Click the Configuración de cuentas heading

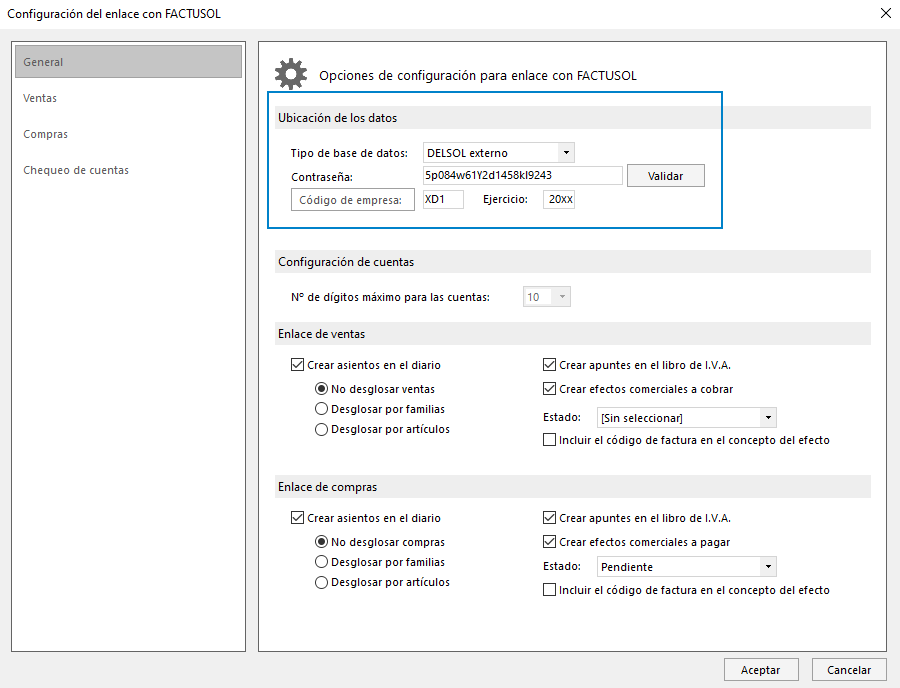[x=346, y=262]
